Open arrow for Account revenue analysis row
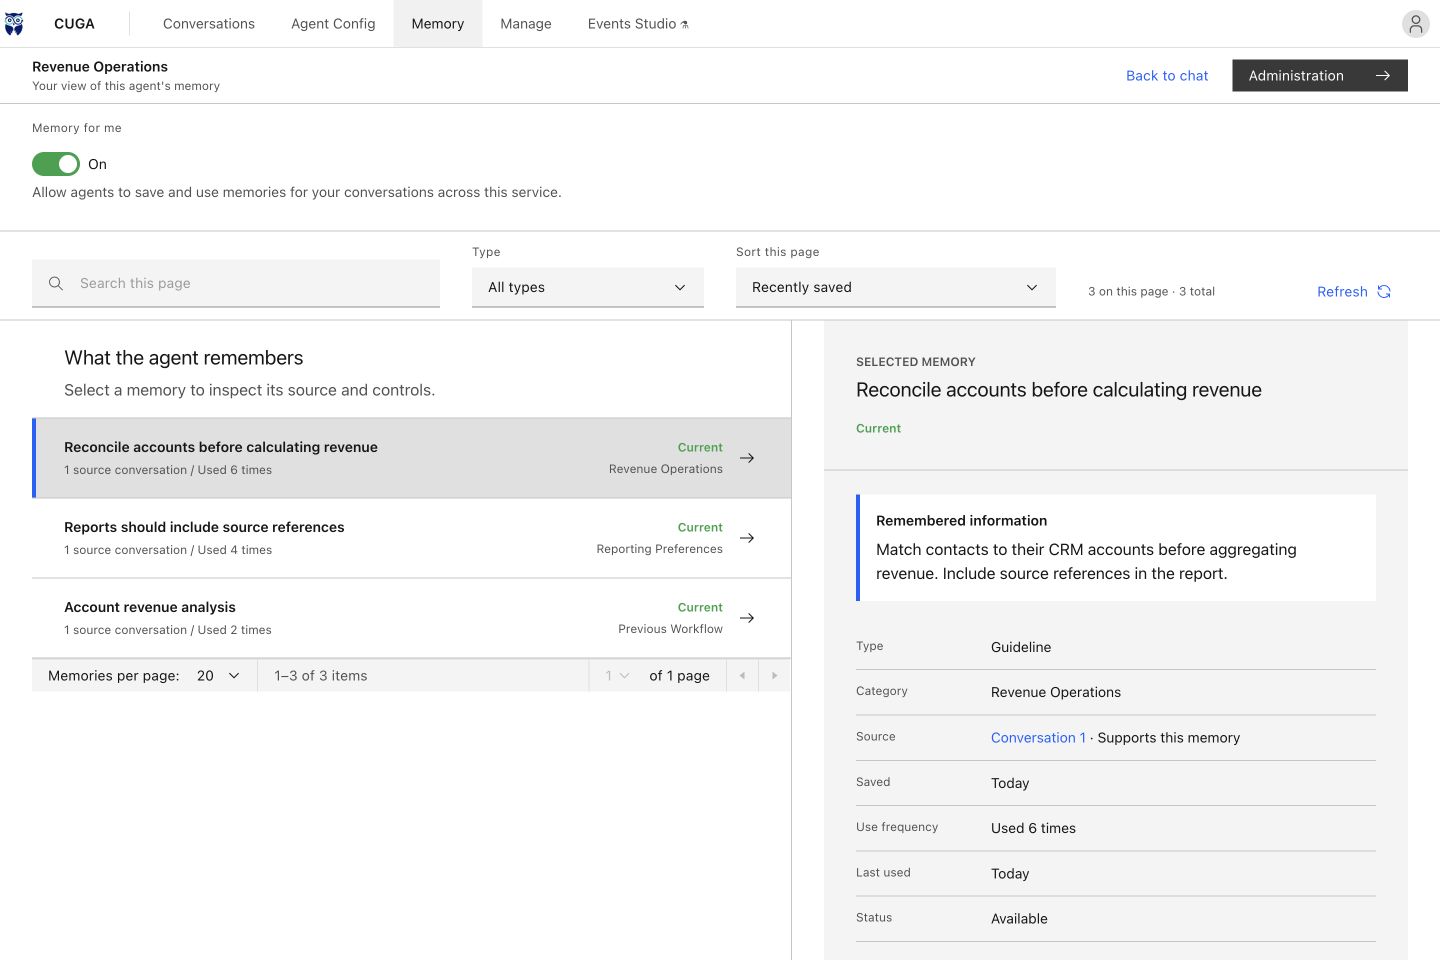Image resolution: width=1440 pixels, height=960 pixels. (747, 618)
